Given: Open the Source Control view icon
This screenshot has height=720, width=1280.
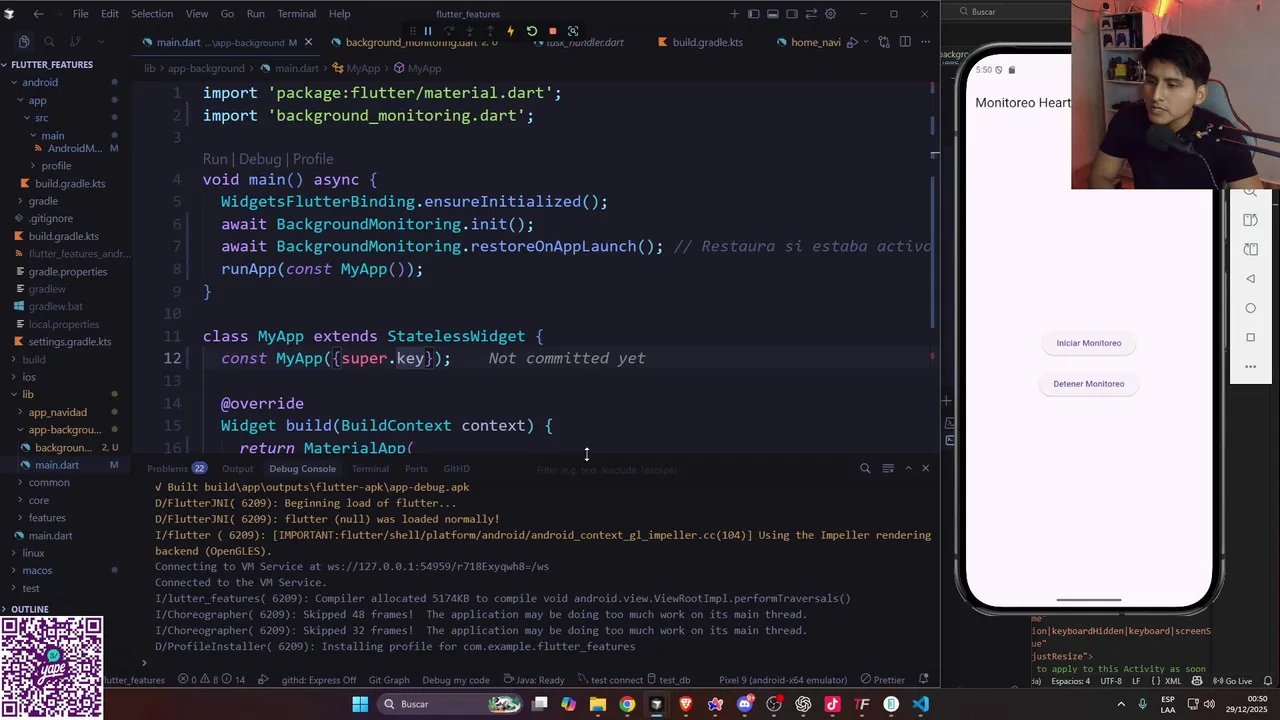Looking at the screenshot, I should [x=75, y=42].
